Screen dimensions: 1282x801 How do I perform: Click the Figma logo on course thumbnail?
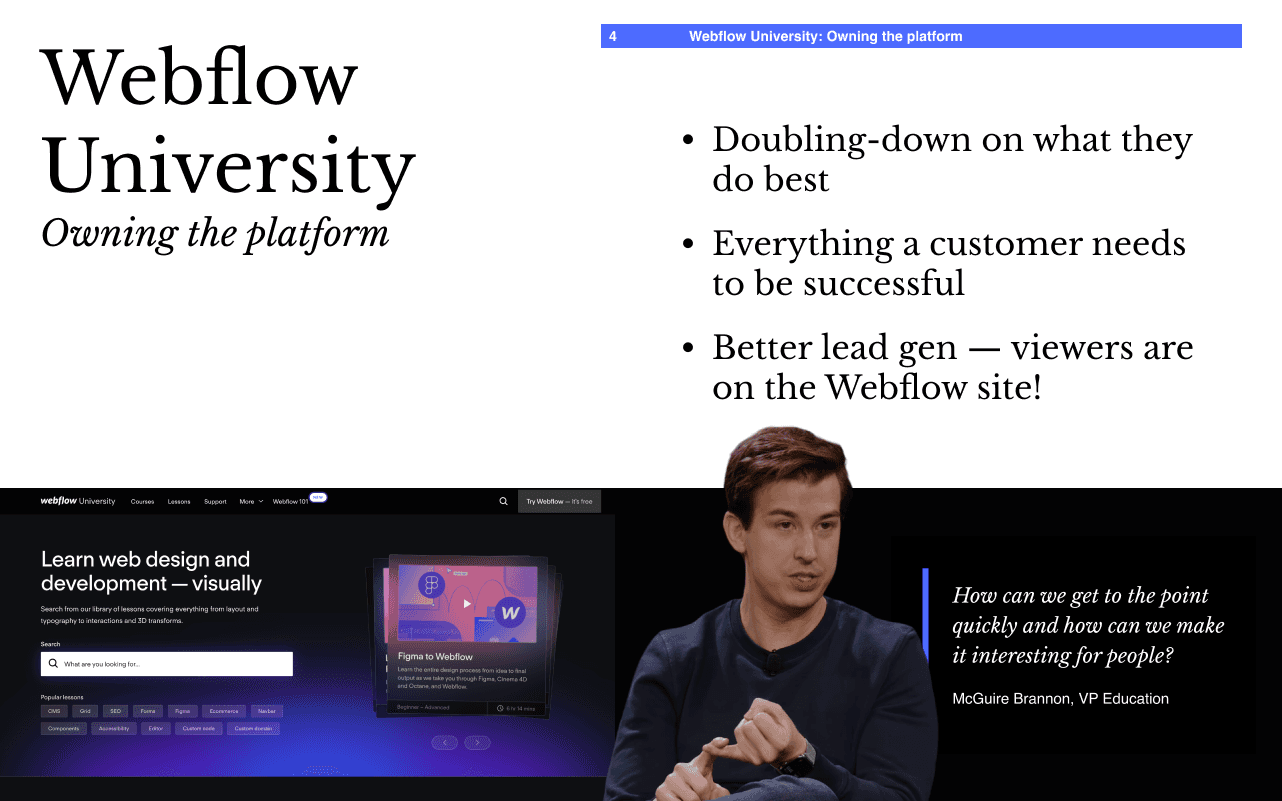pyautogui.click(x=432, y=586)
